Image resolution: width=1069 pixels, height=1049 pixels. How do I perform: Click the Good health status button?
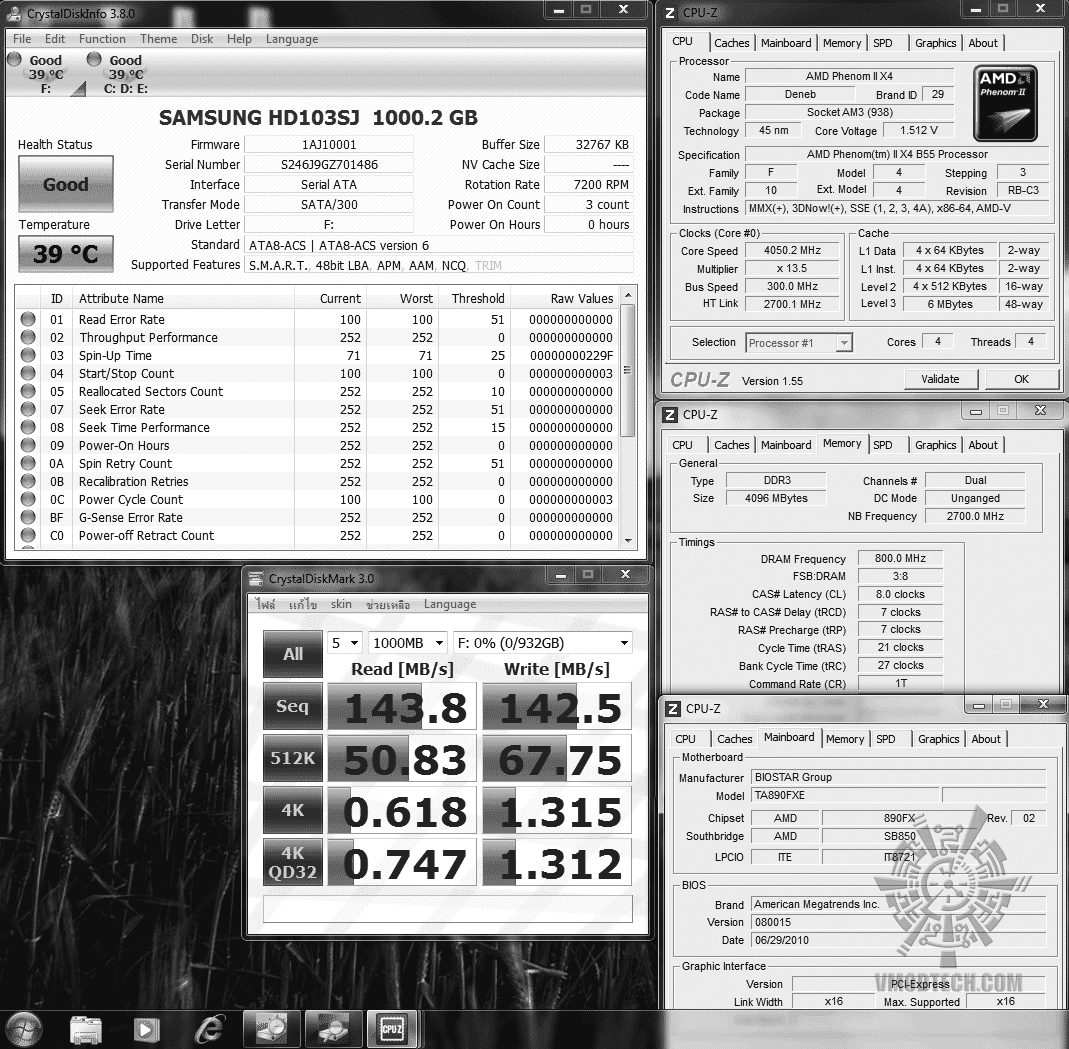click(x=65, y=184)
